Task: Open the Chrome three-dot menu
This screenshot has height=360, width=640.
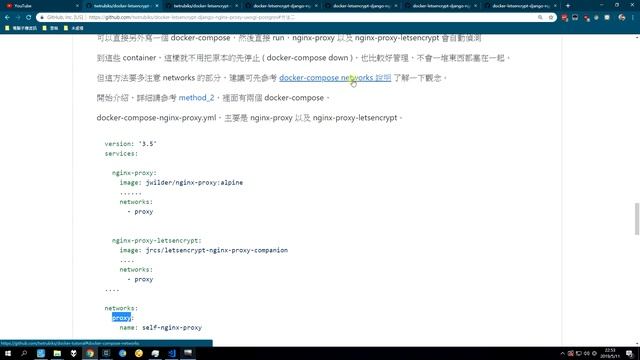Action: point(633,18)
